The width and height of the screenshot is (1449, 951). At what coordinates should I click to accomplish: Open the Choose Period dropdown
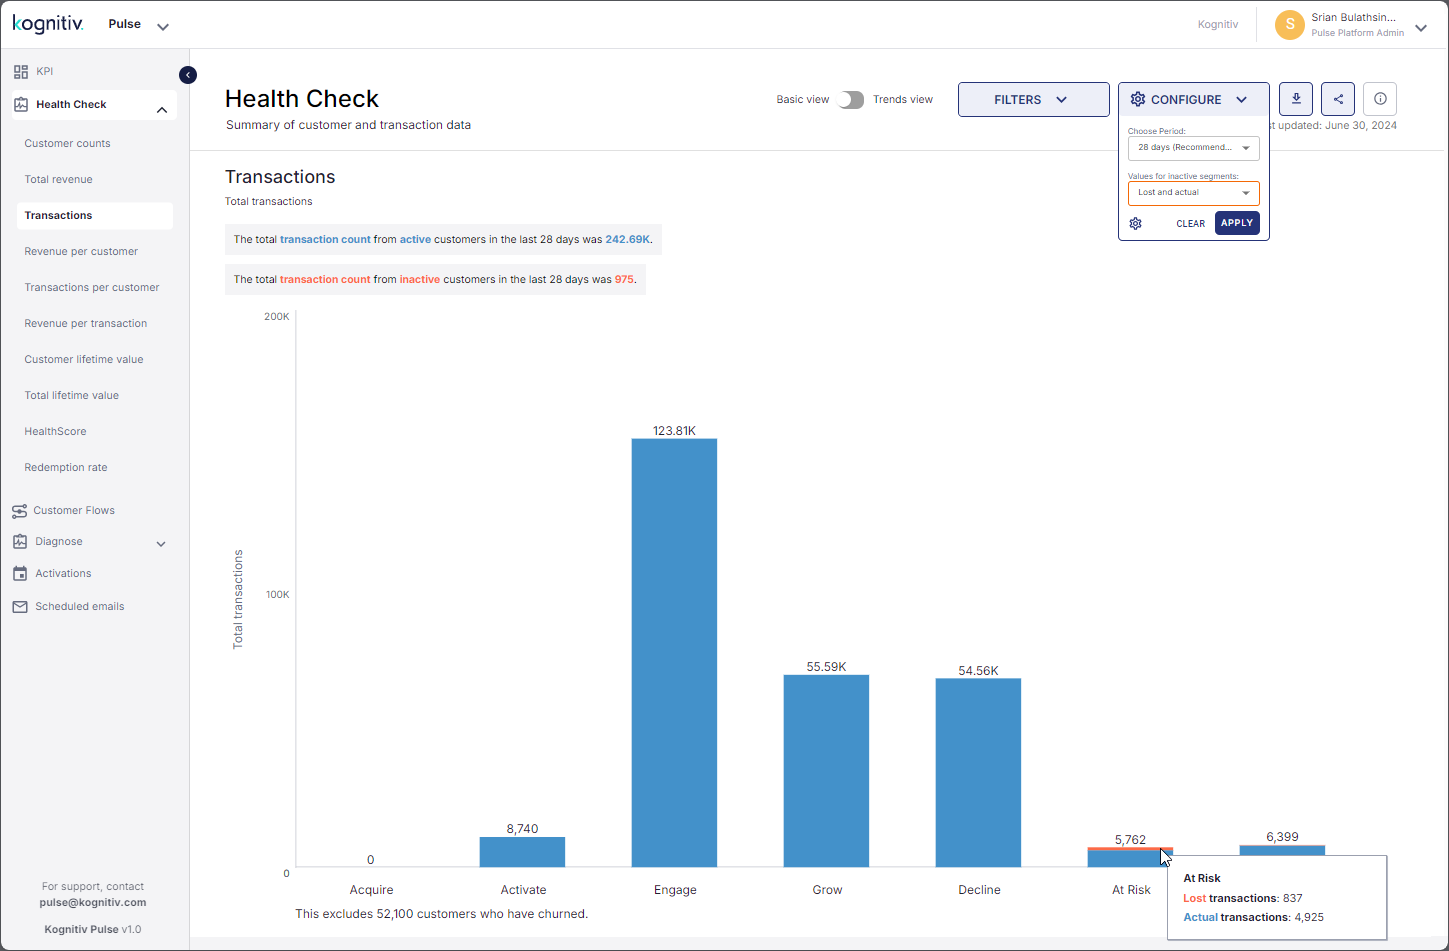(1194, 148)
